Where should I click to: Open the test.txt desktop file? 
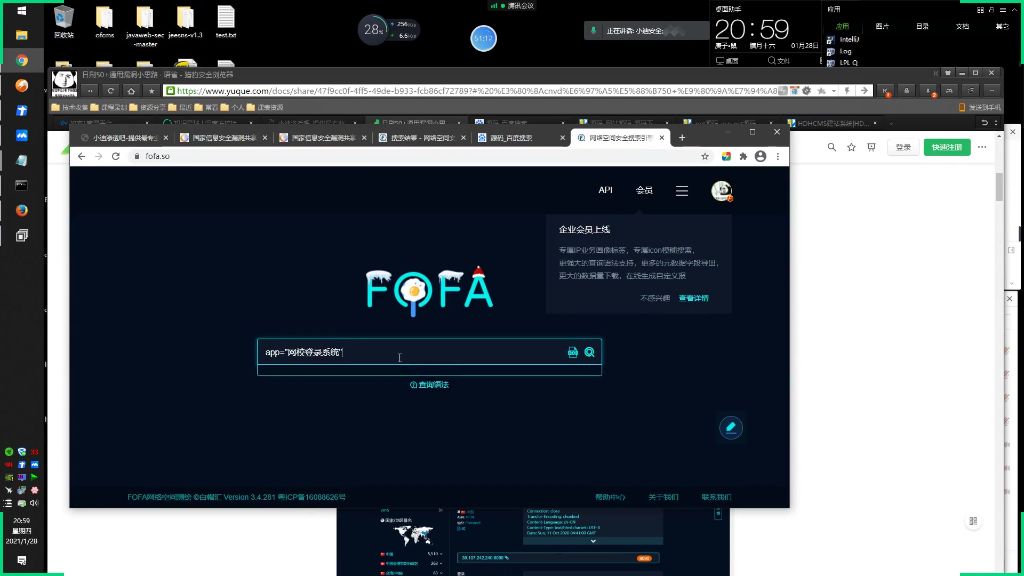226,22
